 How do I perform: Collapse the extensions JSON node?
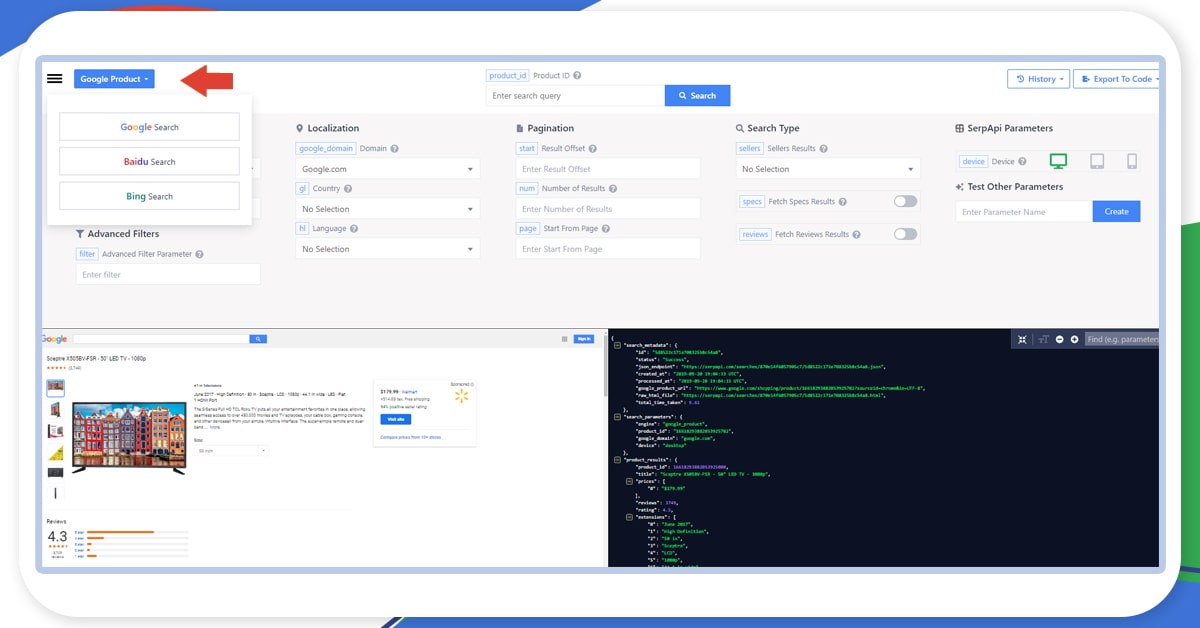(627, 517)
